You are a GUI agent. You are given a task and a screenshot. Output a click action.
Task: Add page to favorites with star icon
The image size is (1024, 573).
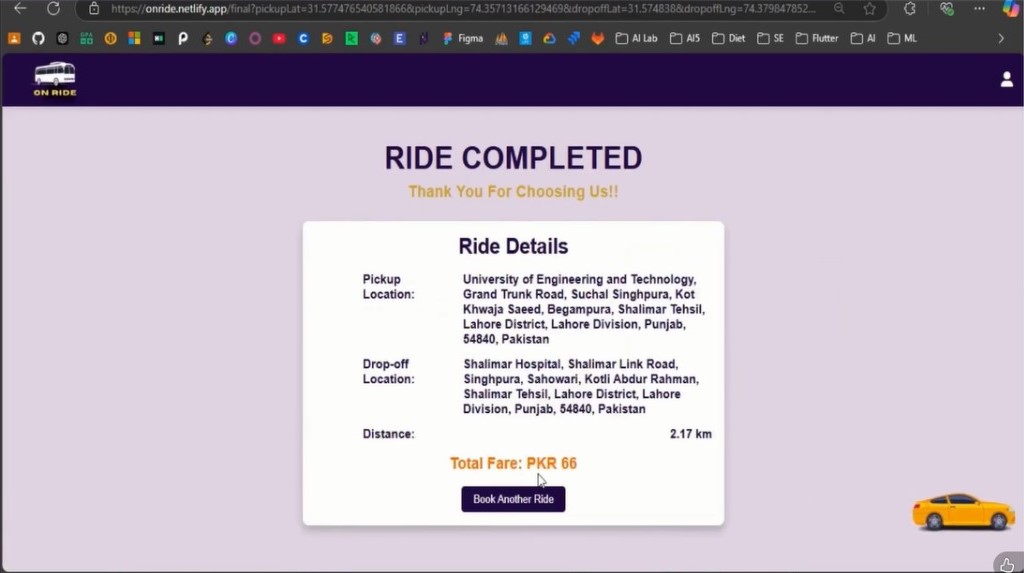[869, 9]
